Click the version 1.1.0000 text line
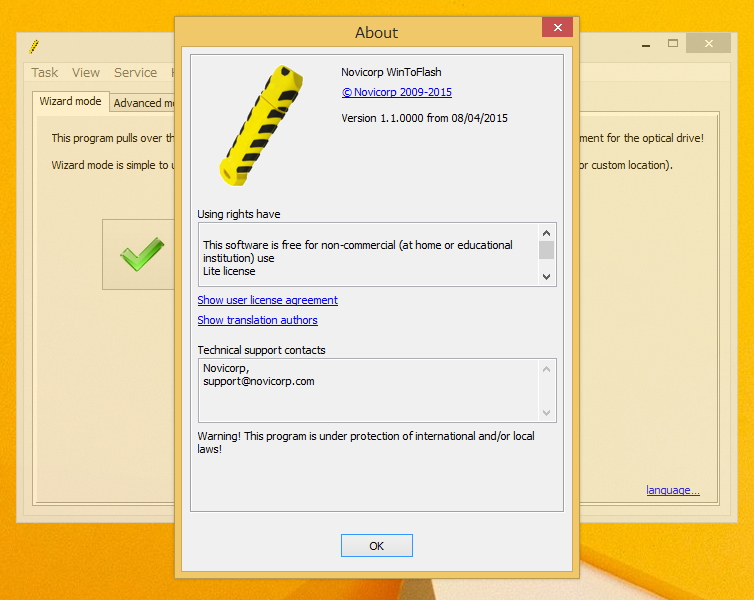This screenshot has width=754, height=600. 424,118
